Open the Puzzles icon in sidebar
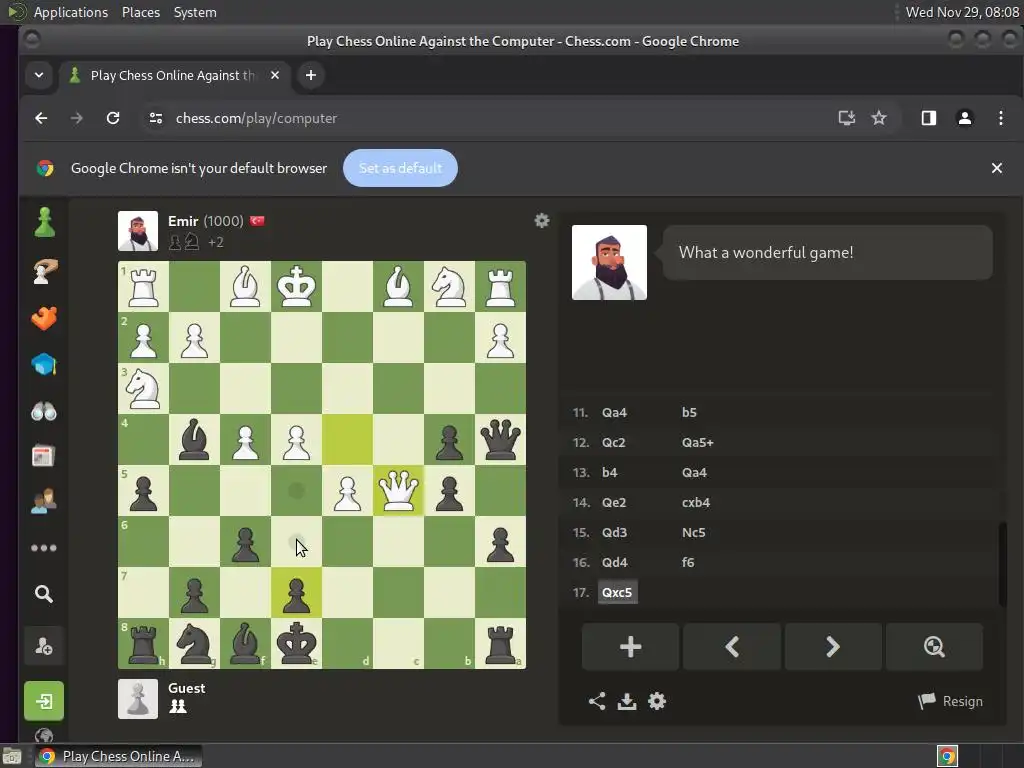Screen dimensions: 1024x768 click(44, 318)
